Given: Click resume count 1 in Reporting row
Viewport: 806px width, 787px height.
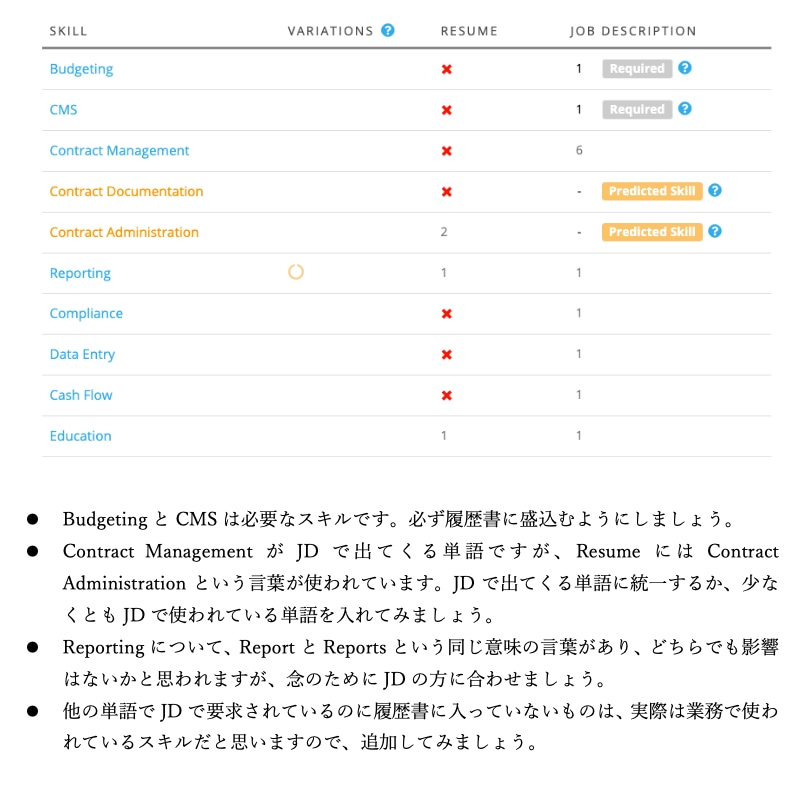Looking at the screenshot, I should tap(444, 272).
